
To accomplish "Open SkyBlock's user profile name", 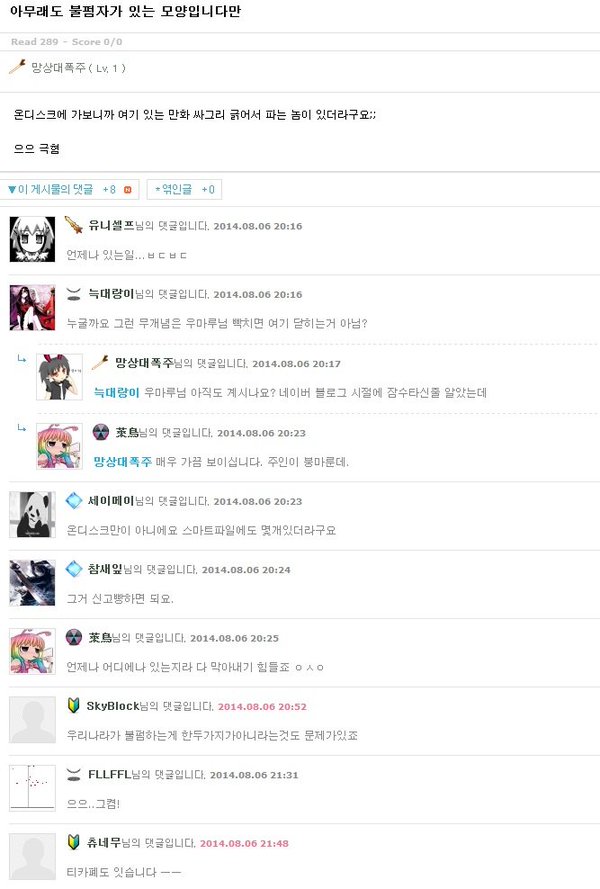I will [113, 706].
